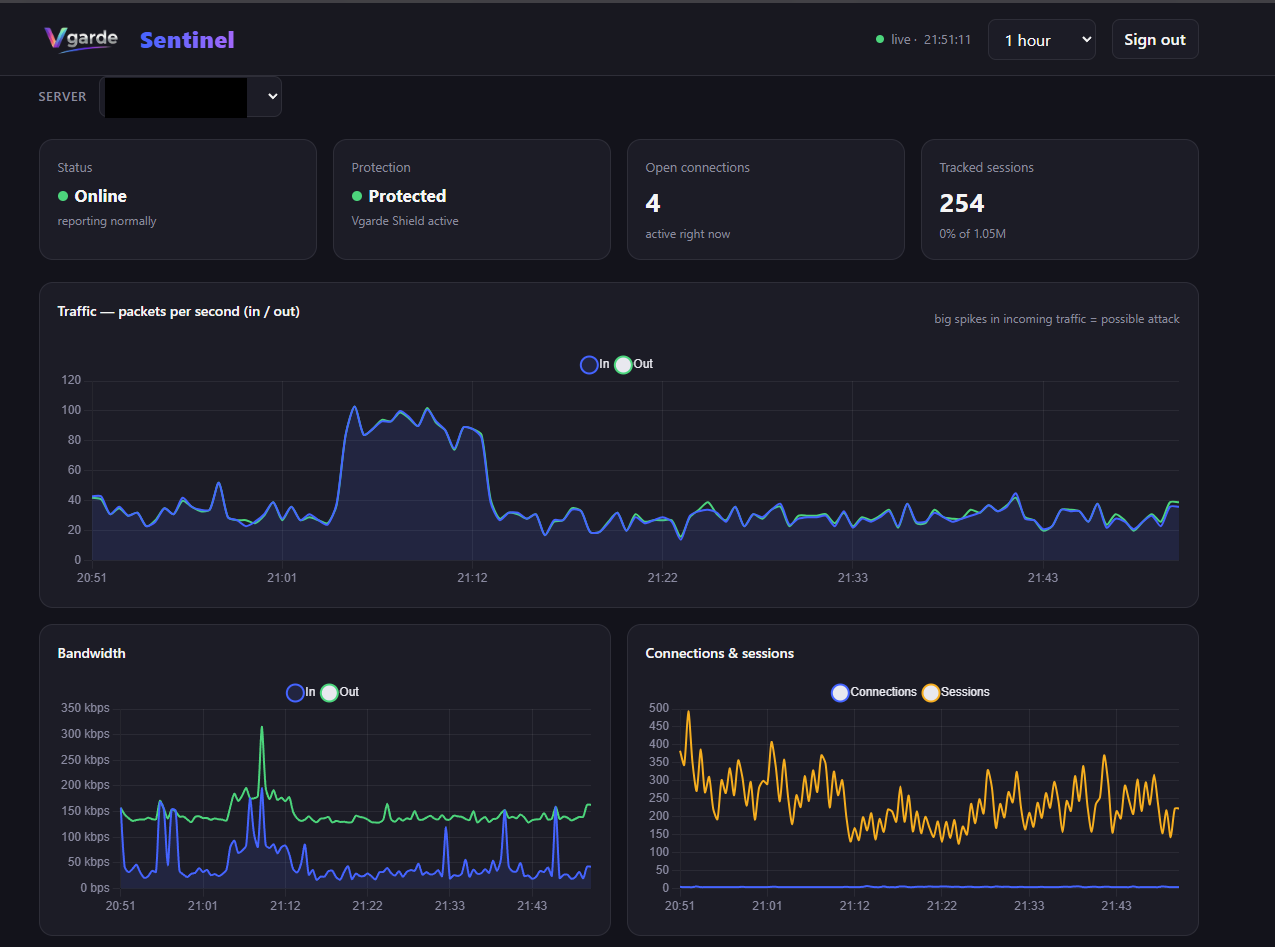Click the green live status dot
1275x947 pixels.
(x=880, y=40)
